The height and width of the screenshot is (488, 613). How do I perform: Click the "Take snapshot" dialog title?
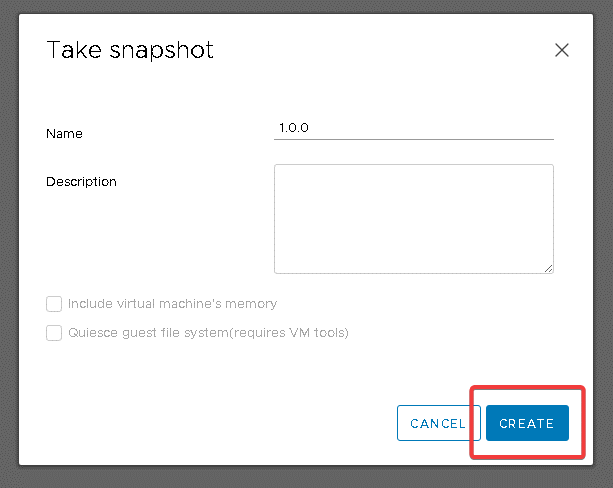tap(130, 50)
